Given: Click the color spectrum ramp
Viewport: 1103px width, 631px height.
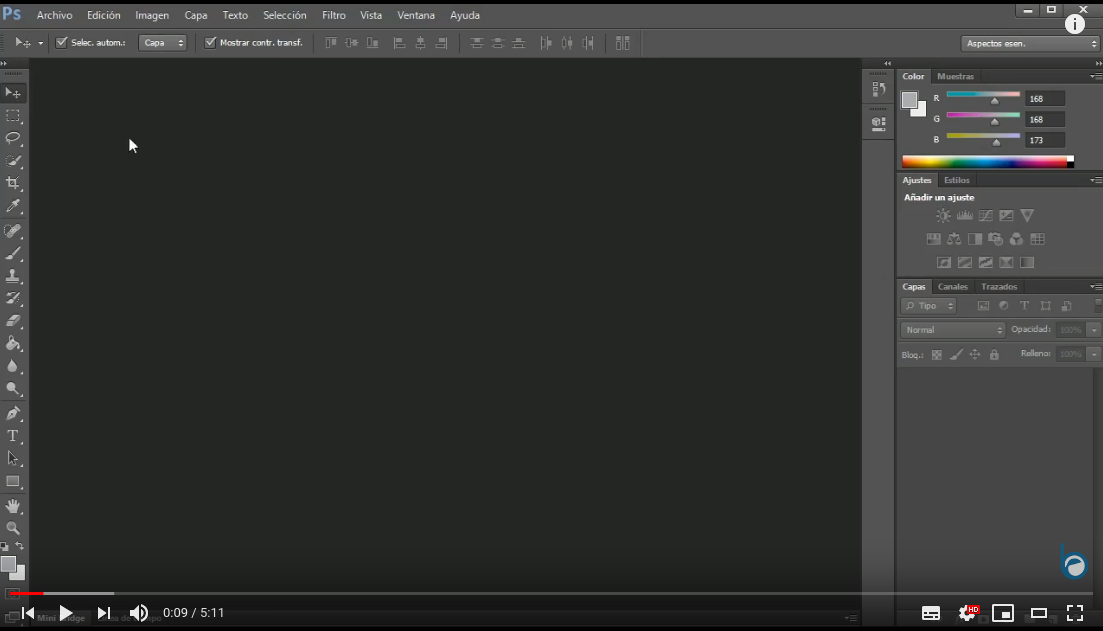Looking at the screenshot, I should tap(988, 162).
